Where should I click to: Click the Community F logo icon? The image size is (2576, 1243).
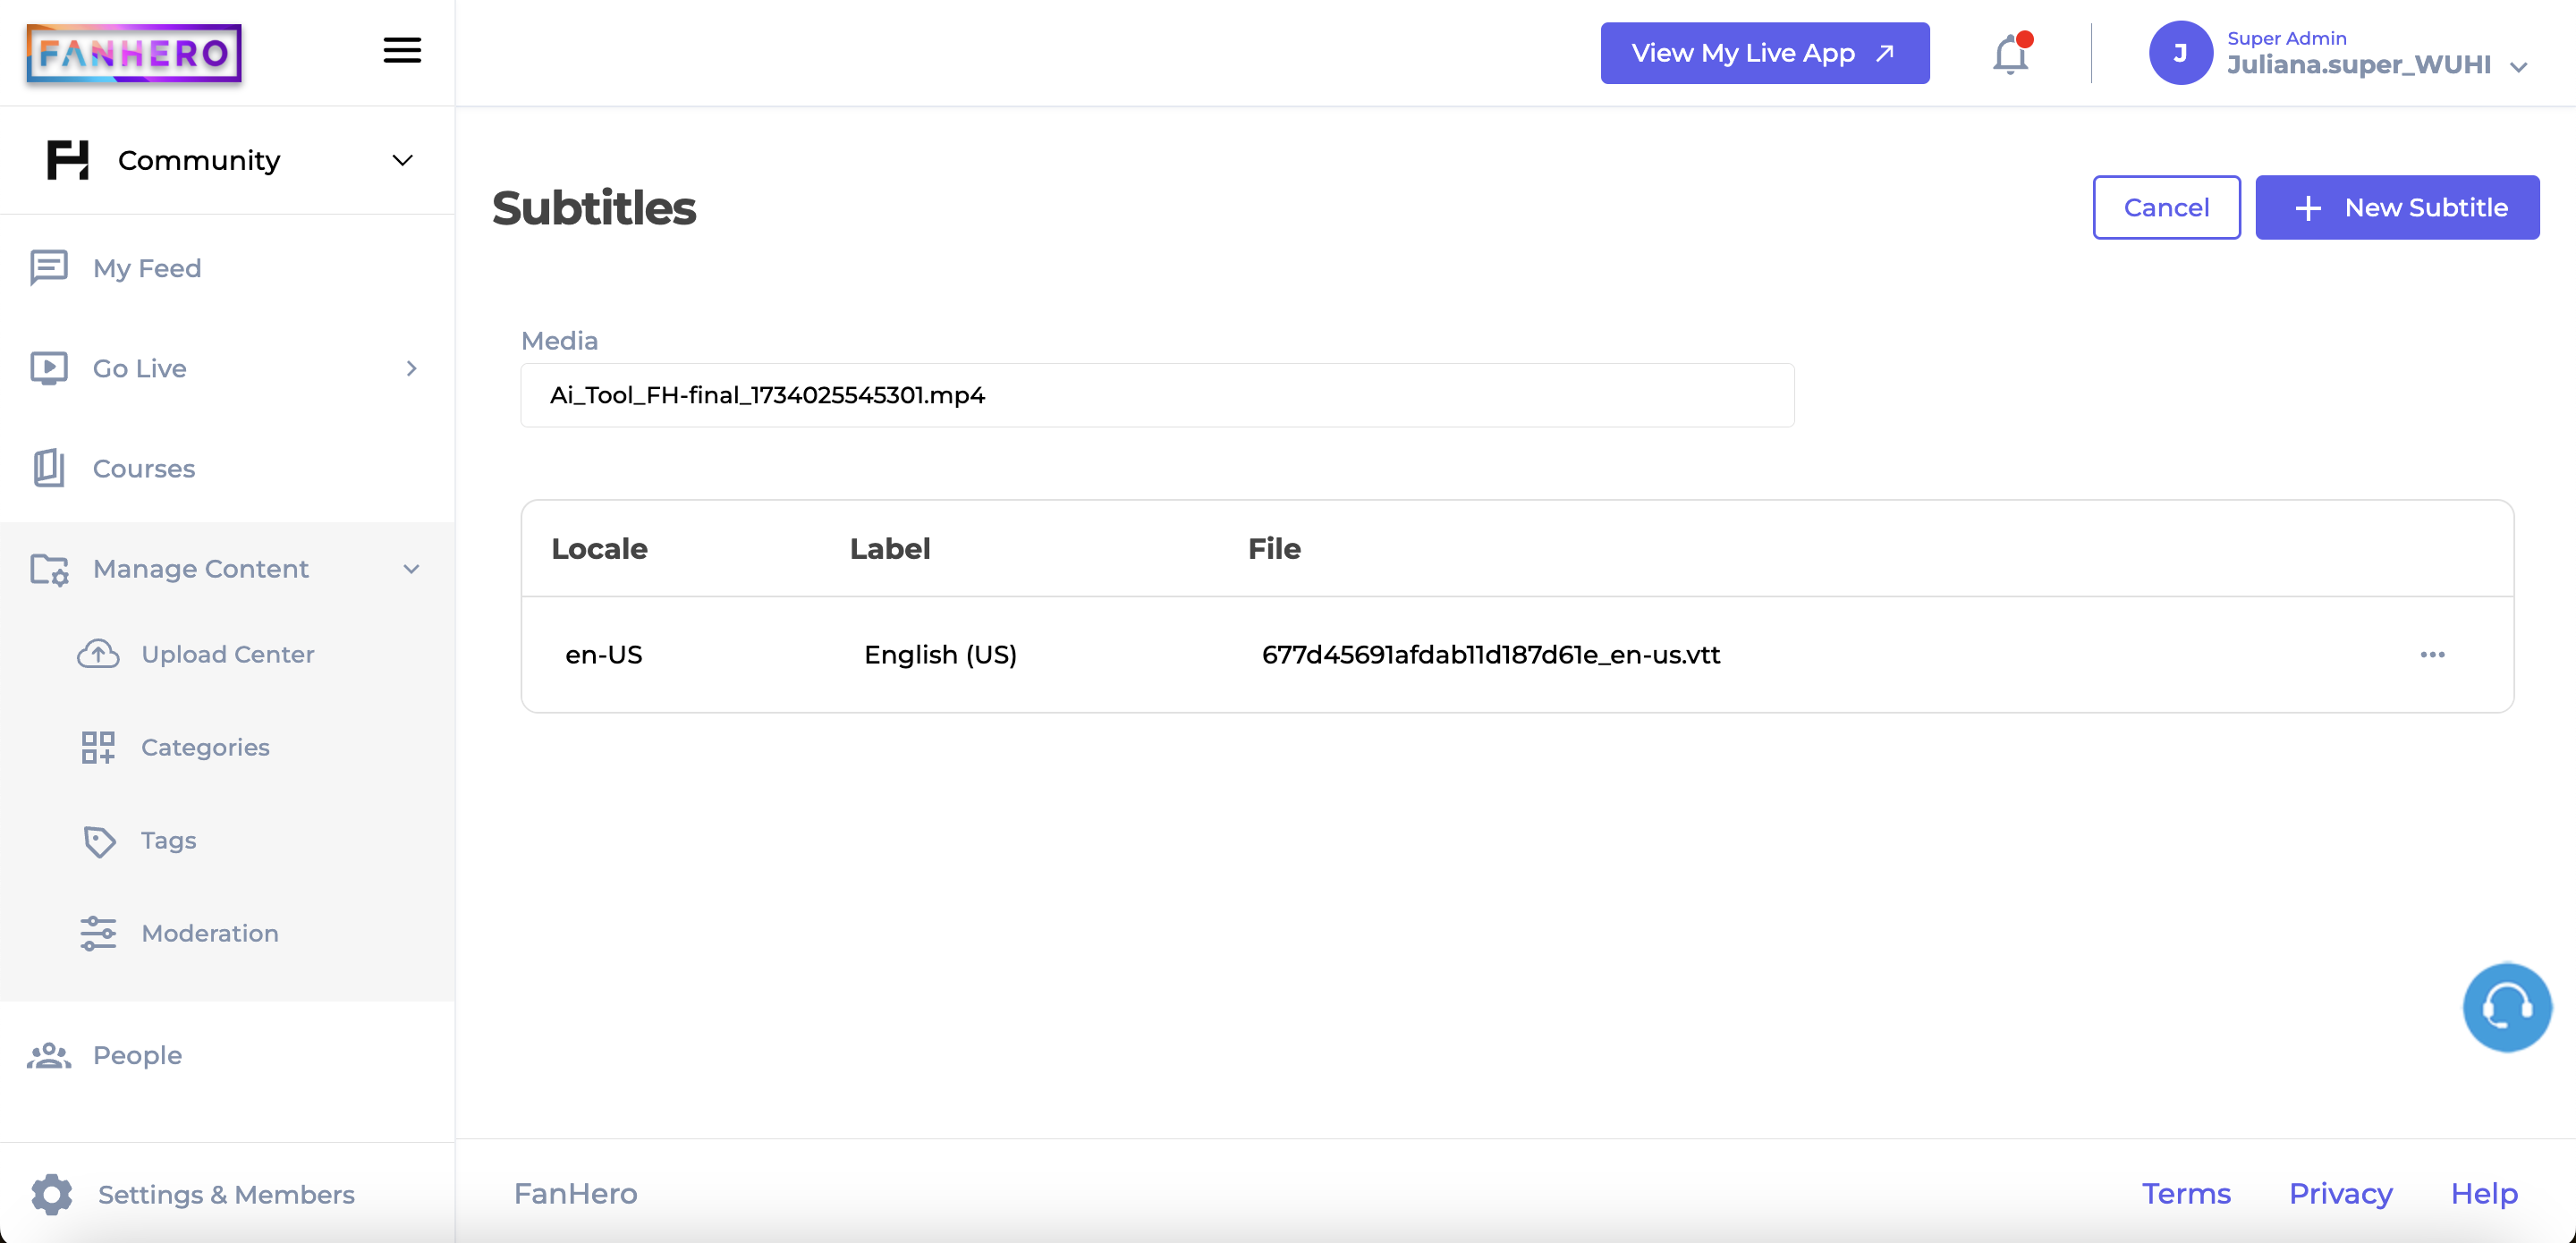pyautogui.click(x=68, y=160)
